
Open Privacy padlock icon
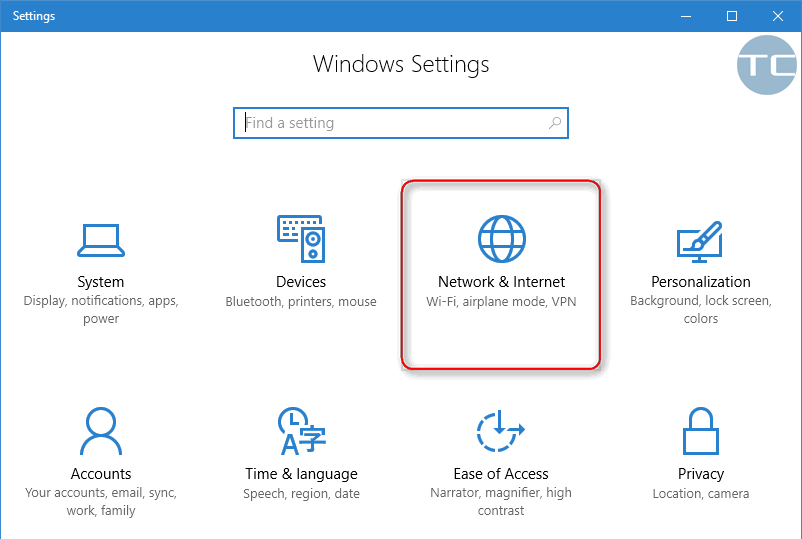tap(701, 431)
